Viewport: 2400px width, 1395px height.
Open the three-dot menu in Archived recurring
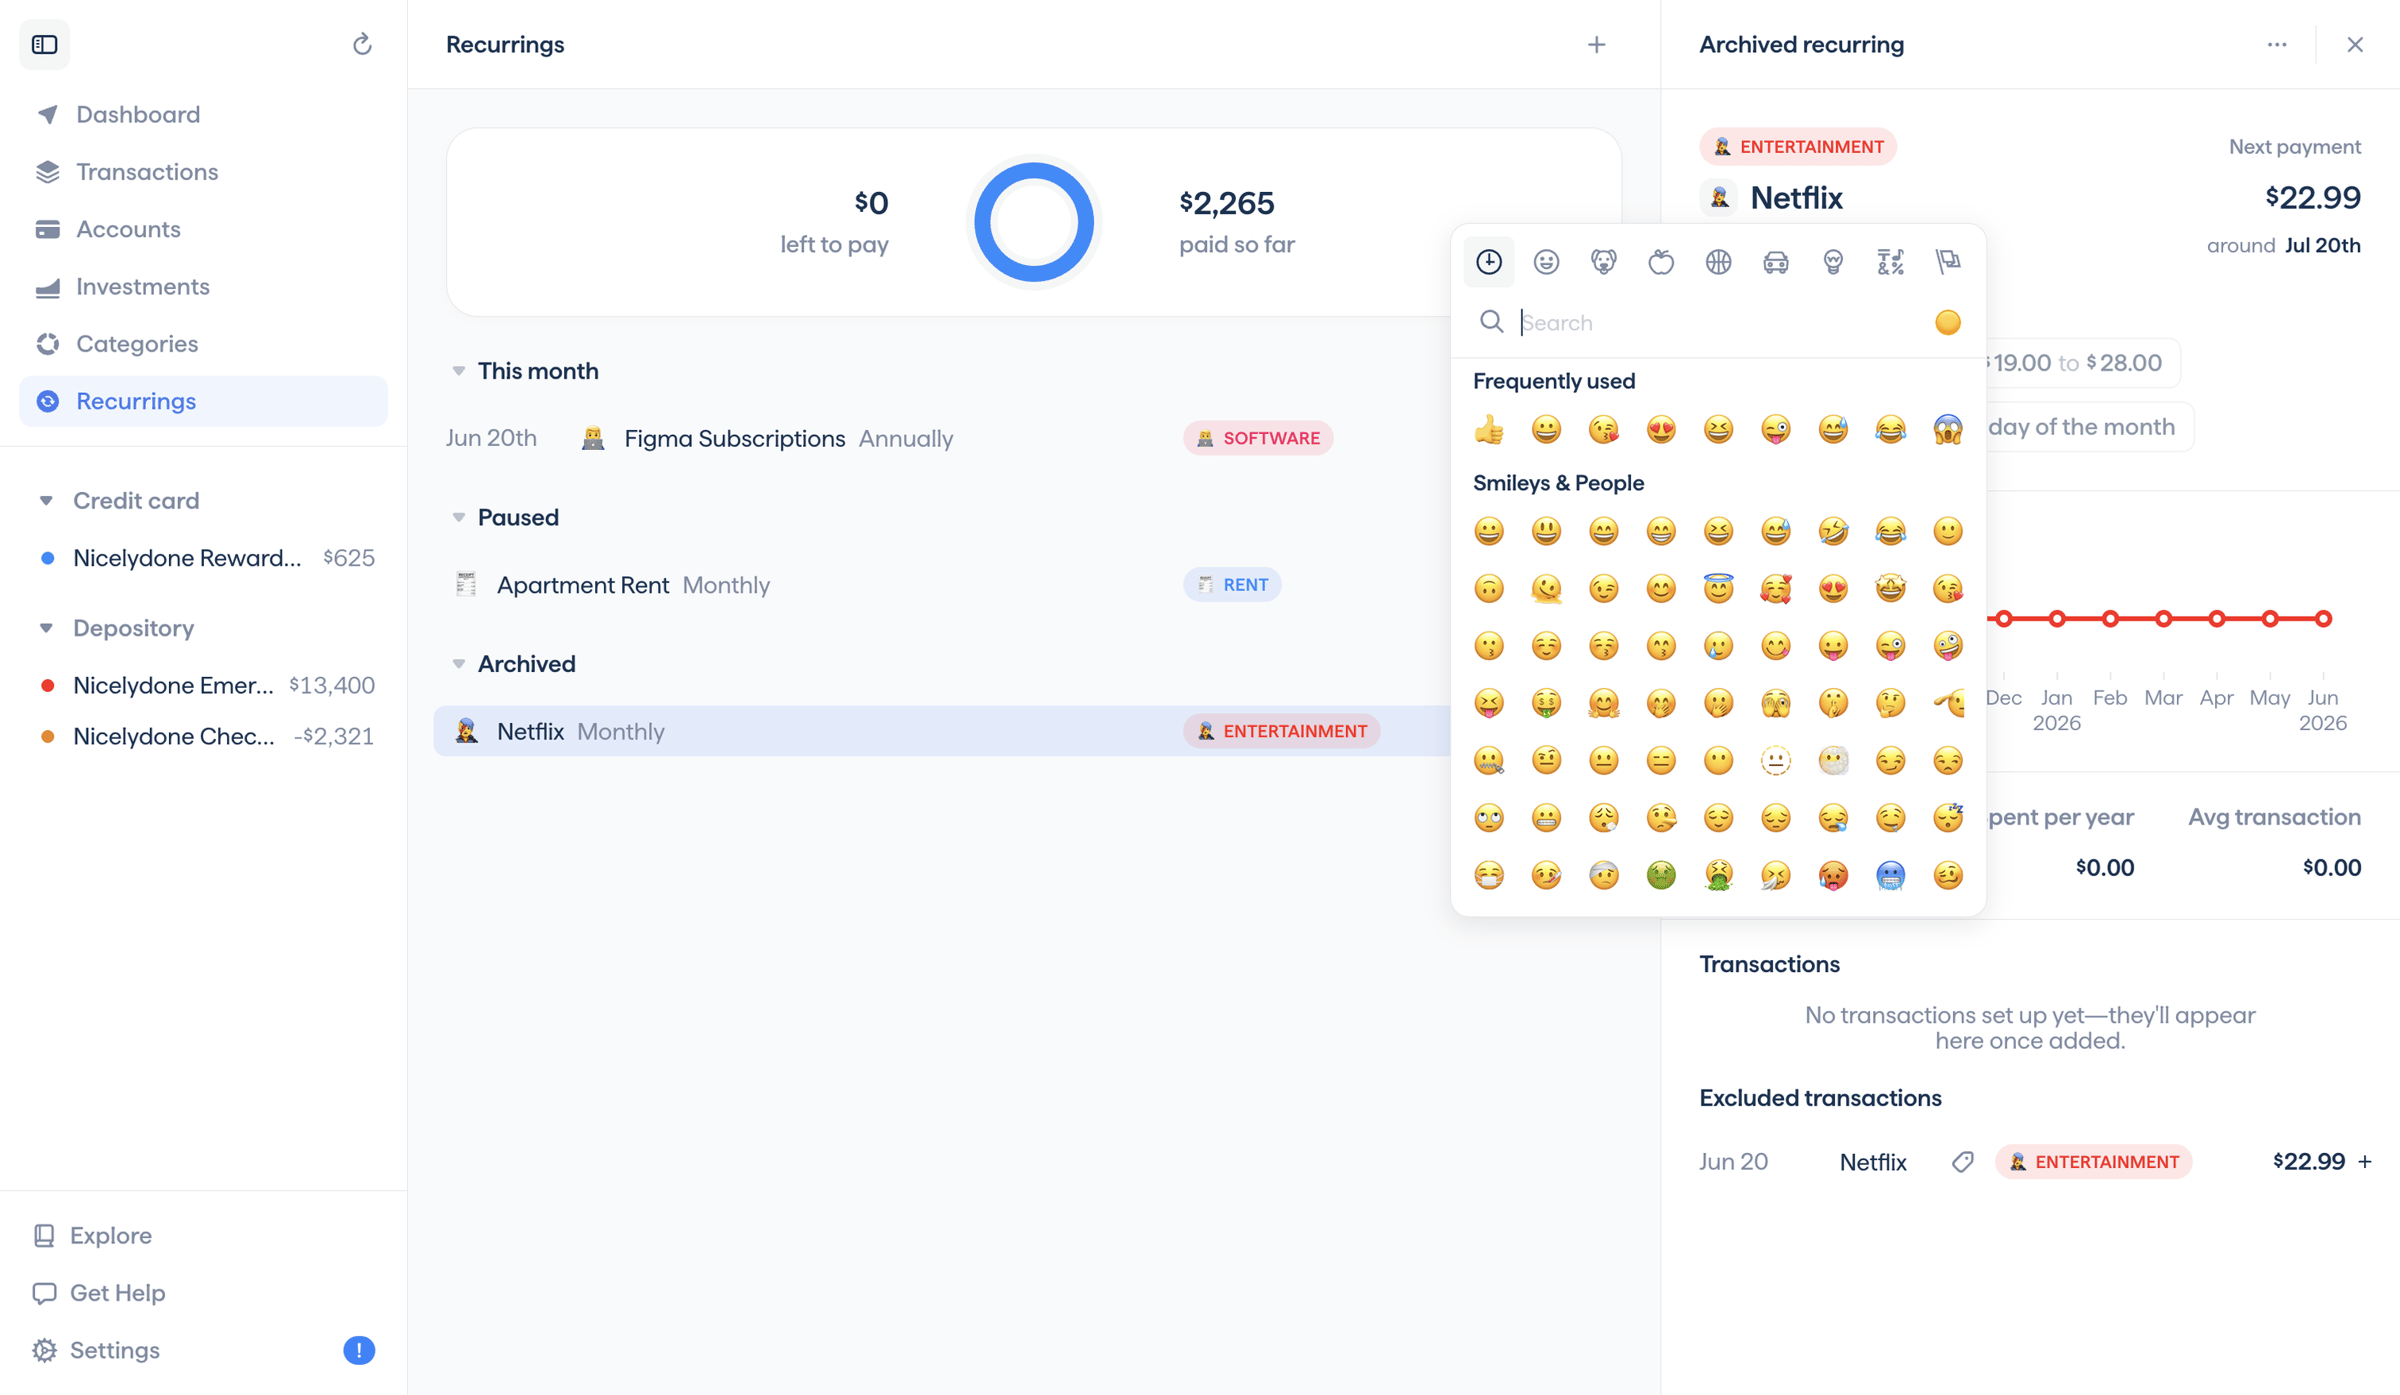click(2277, 44)
